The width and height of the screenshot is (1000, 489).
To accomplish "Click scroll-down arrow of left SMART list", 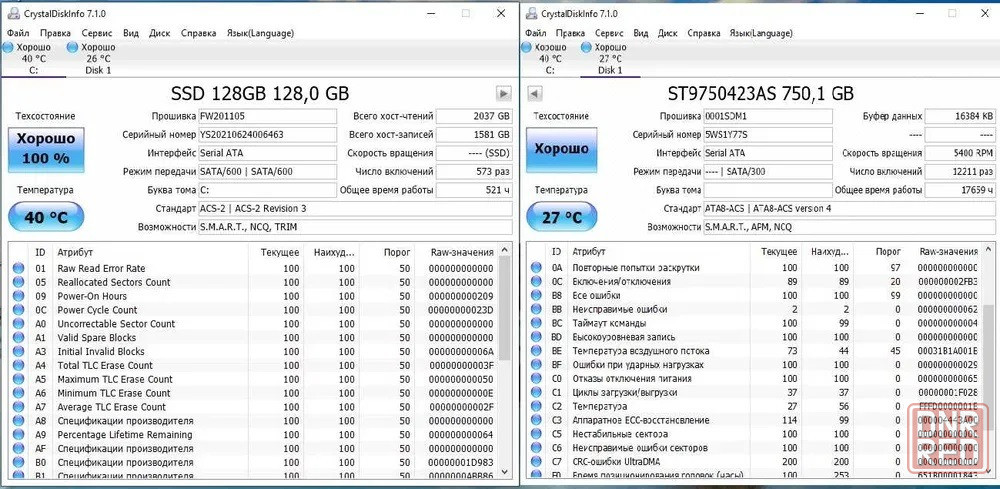I will coord(505,471).
